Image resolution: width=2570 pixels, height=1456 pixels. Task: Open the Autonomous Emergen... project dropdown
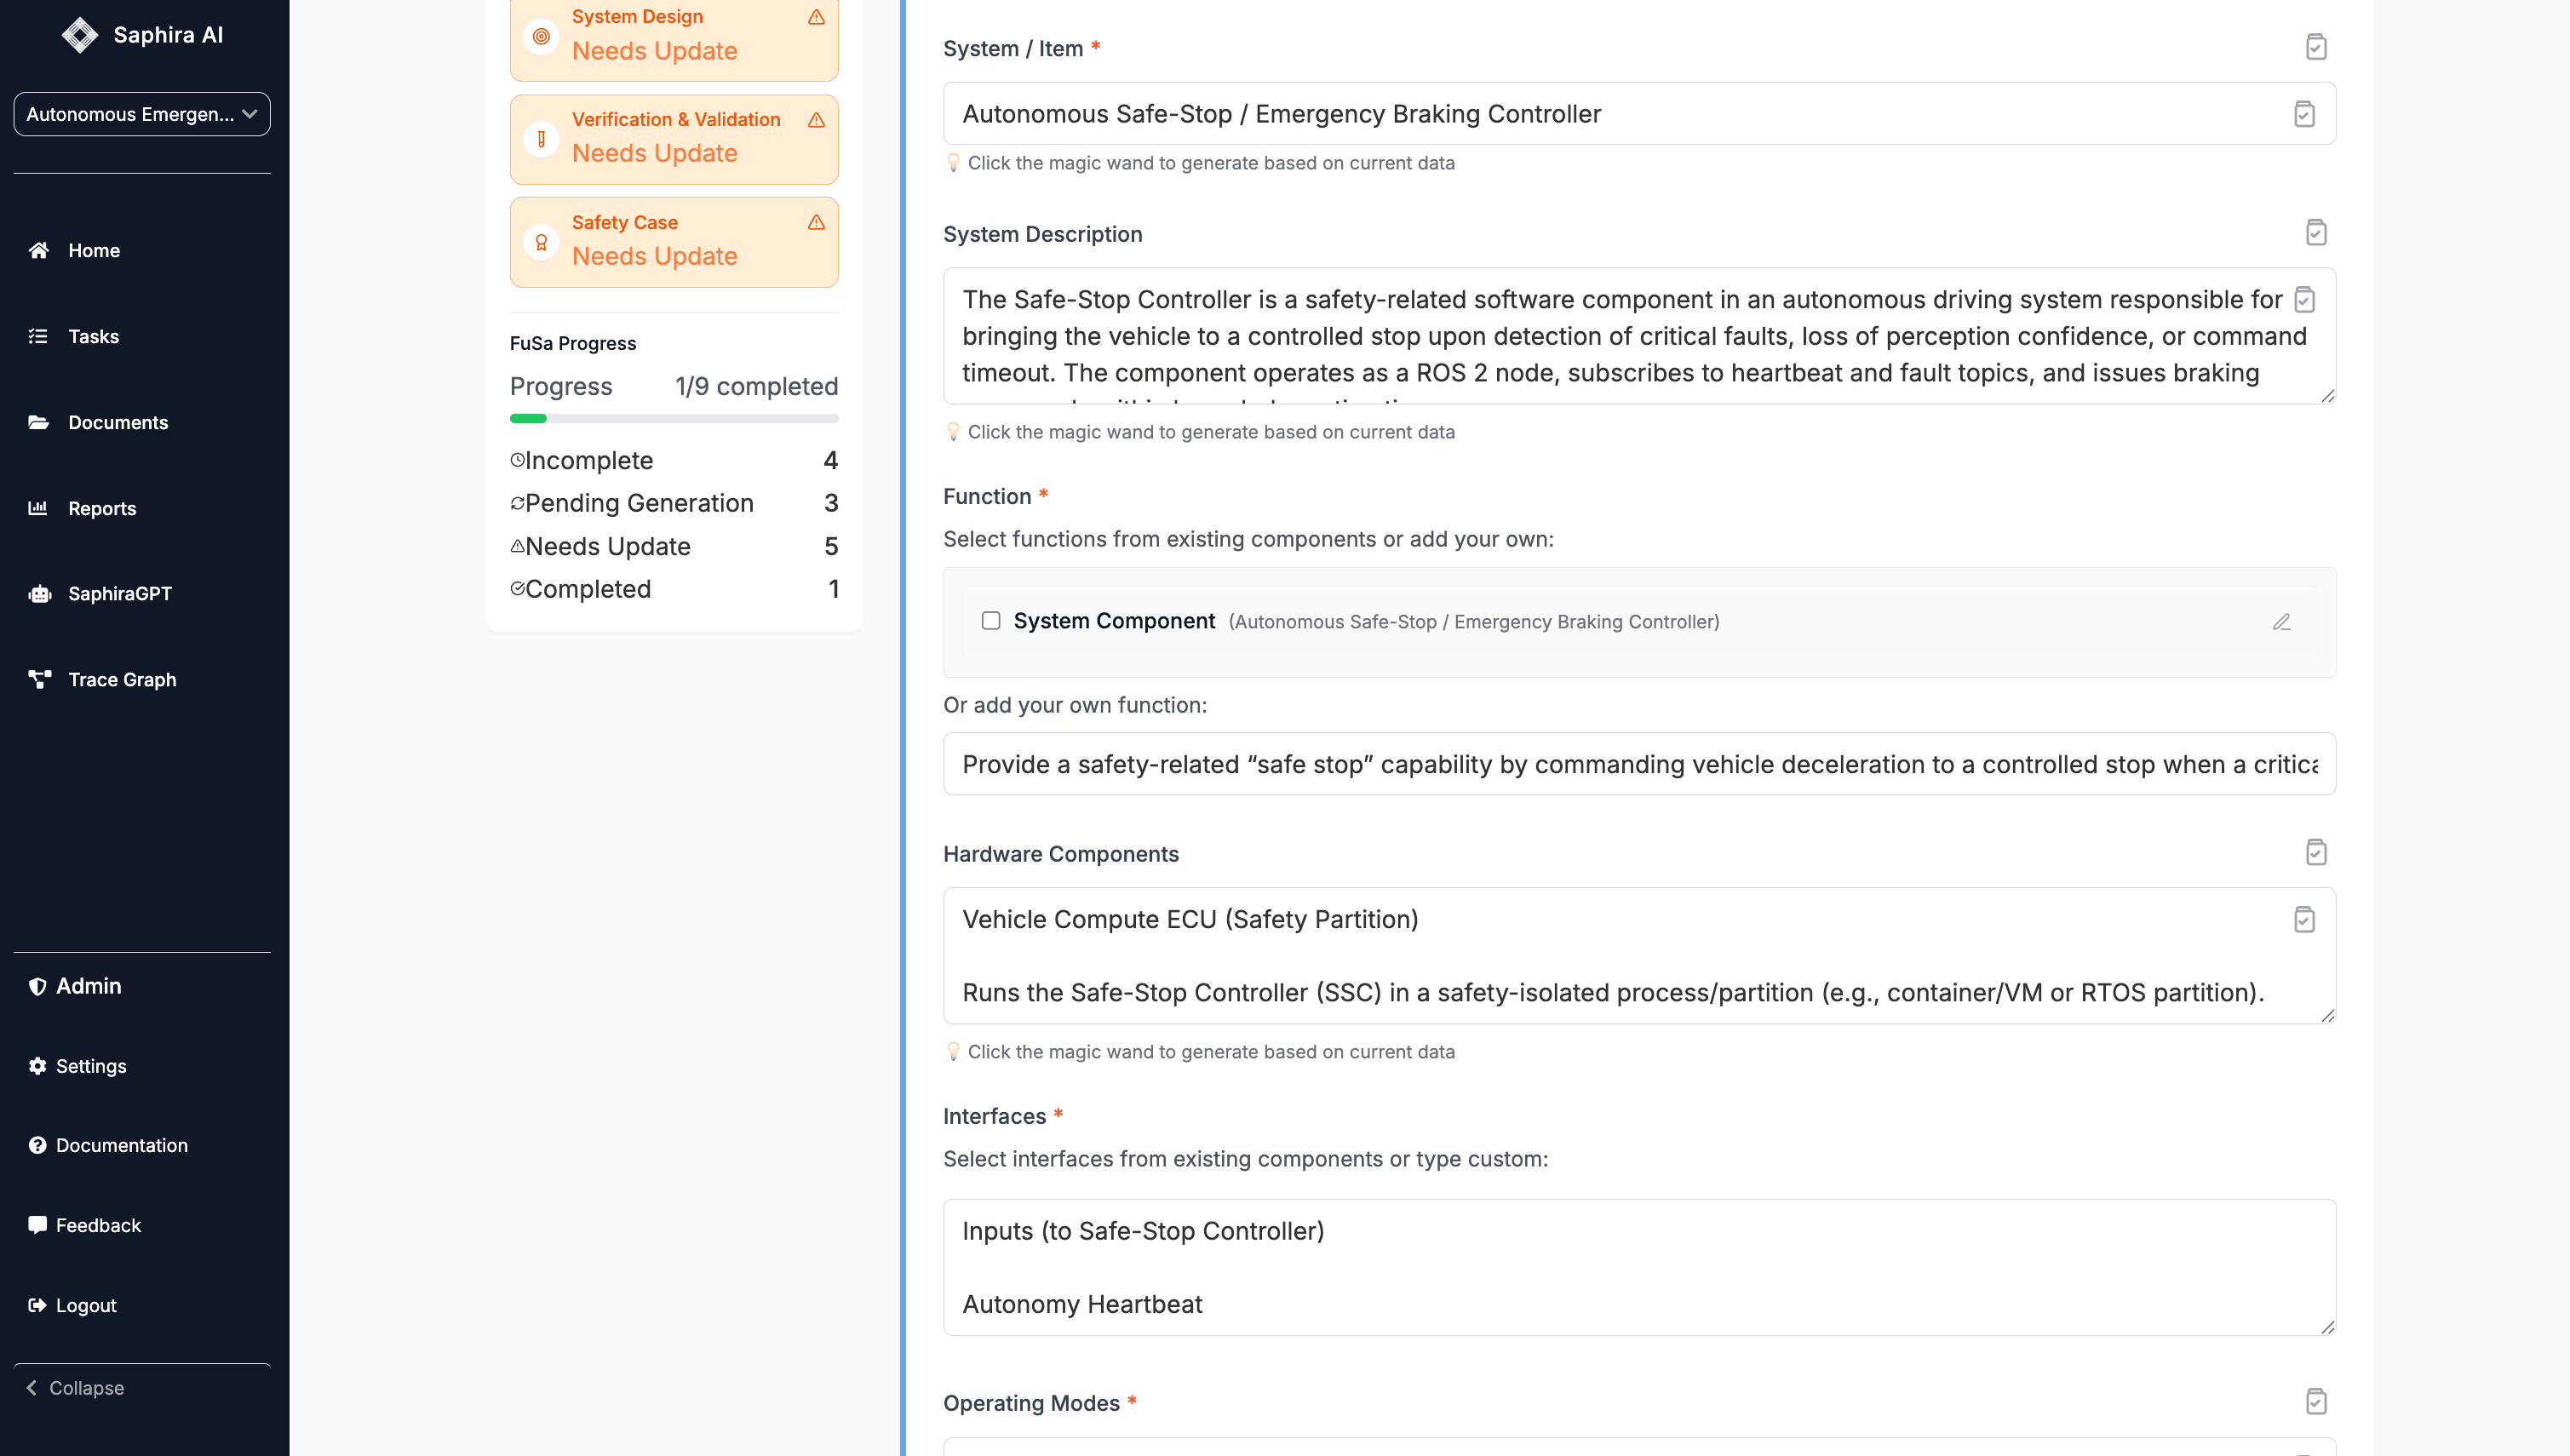coord(142,114)
